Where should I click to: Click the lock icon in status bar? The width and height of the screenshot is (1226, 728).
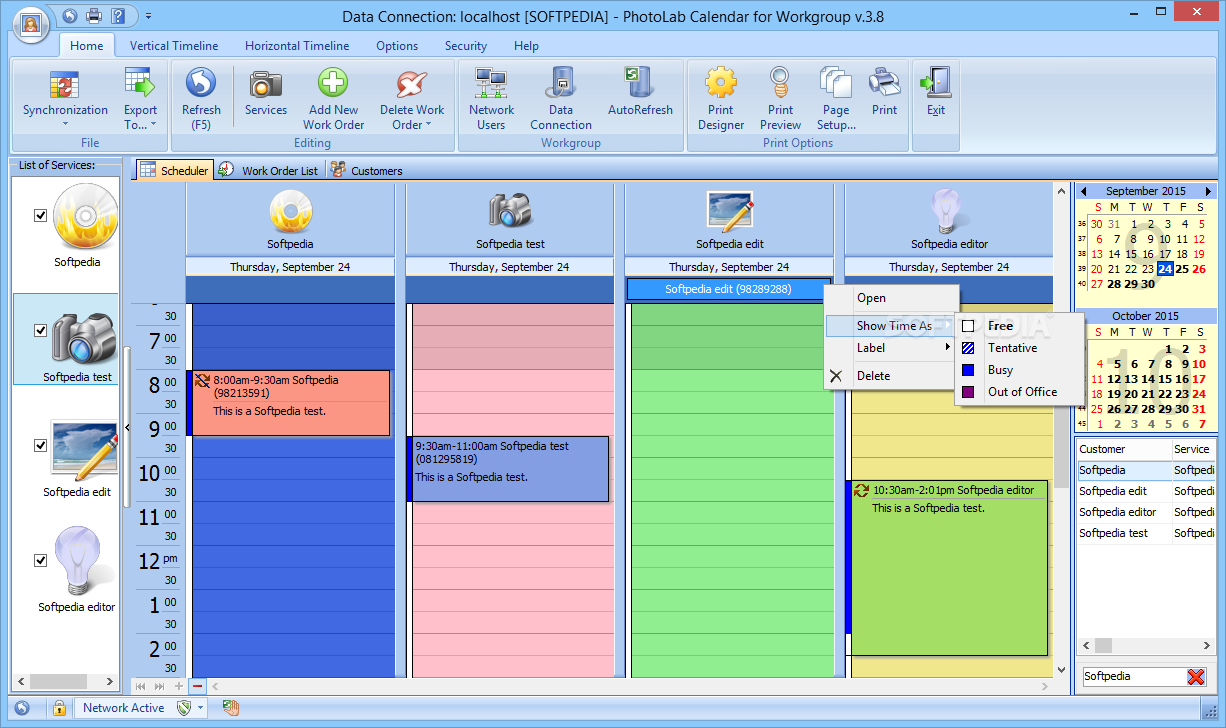pyautogui.click(x=59, y=708)
